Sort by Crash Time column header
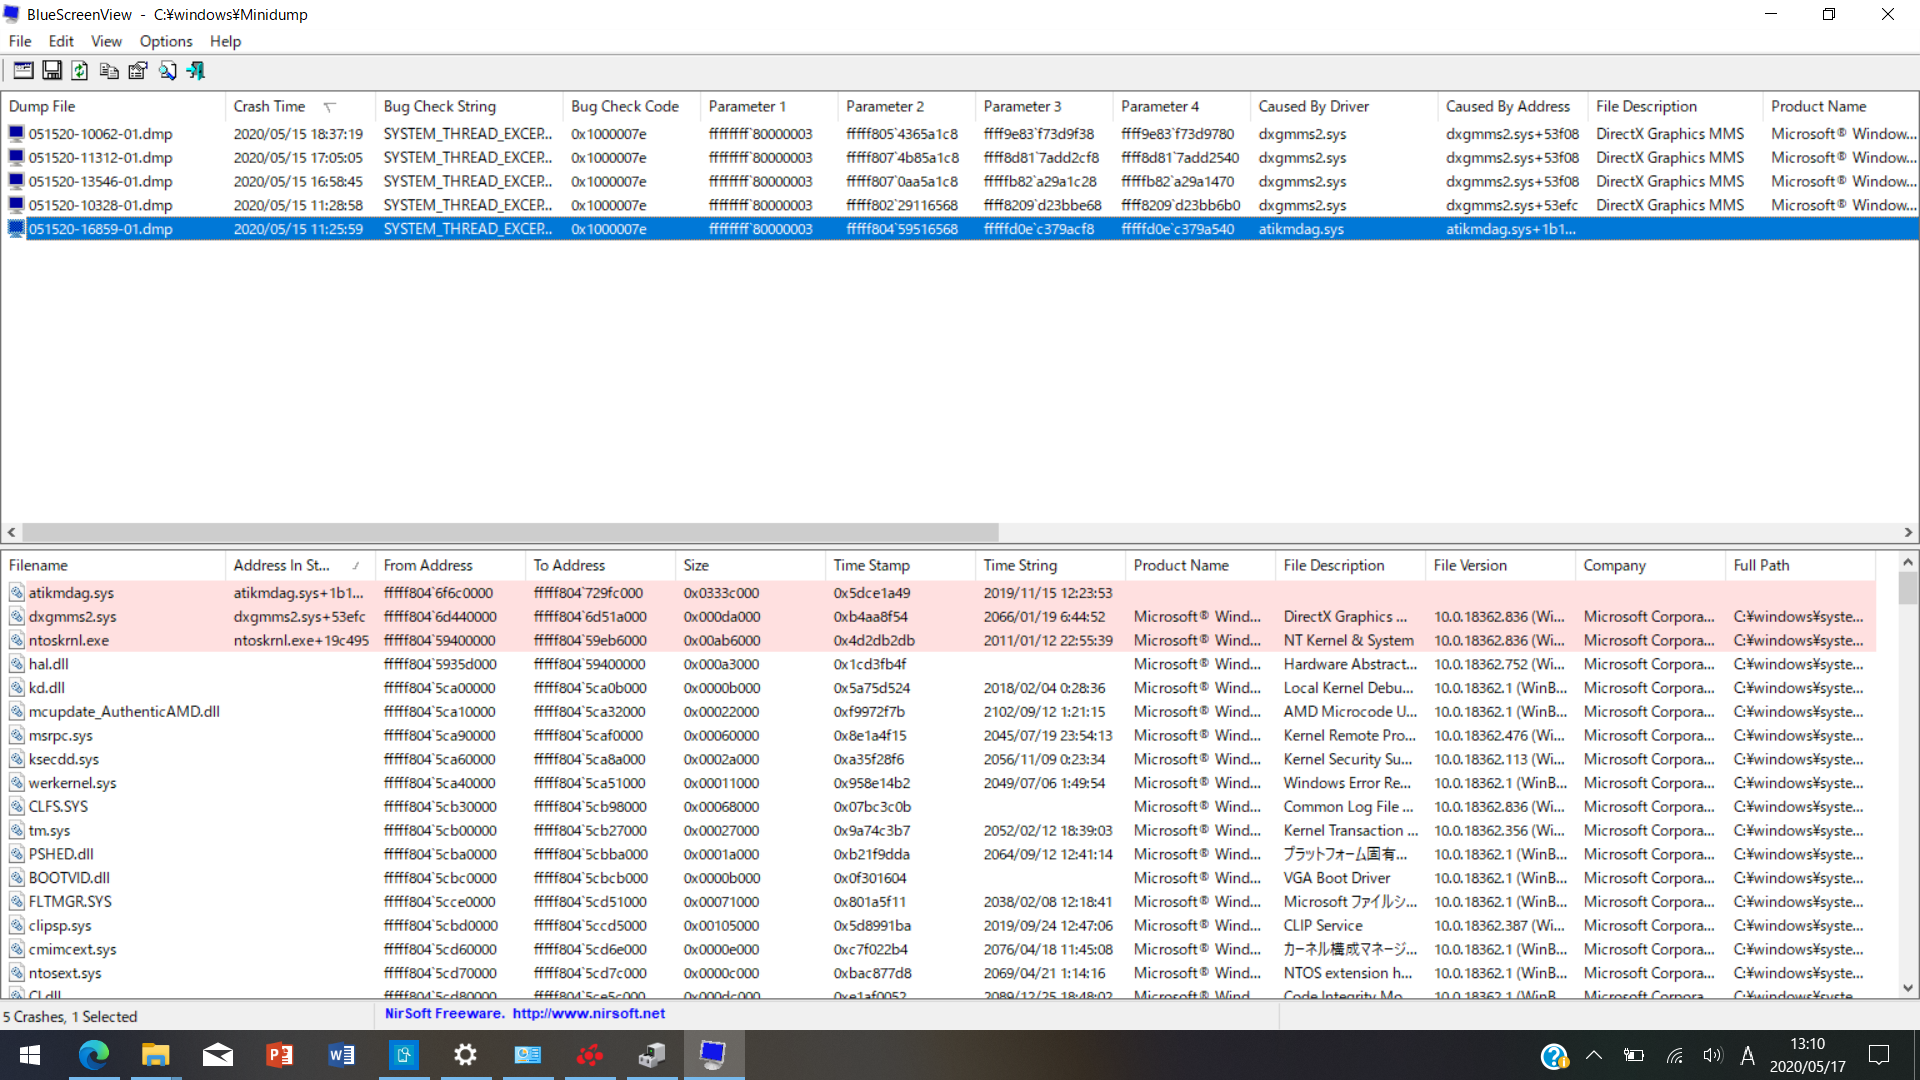The image size is (1920, 1080). [x=300, y=106]
